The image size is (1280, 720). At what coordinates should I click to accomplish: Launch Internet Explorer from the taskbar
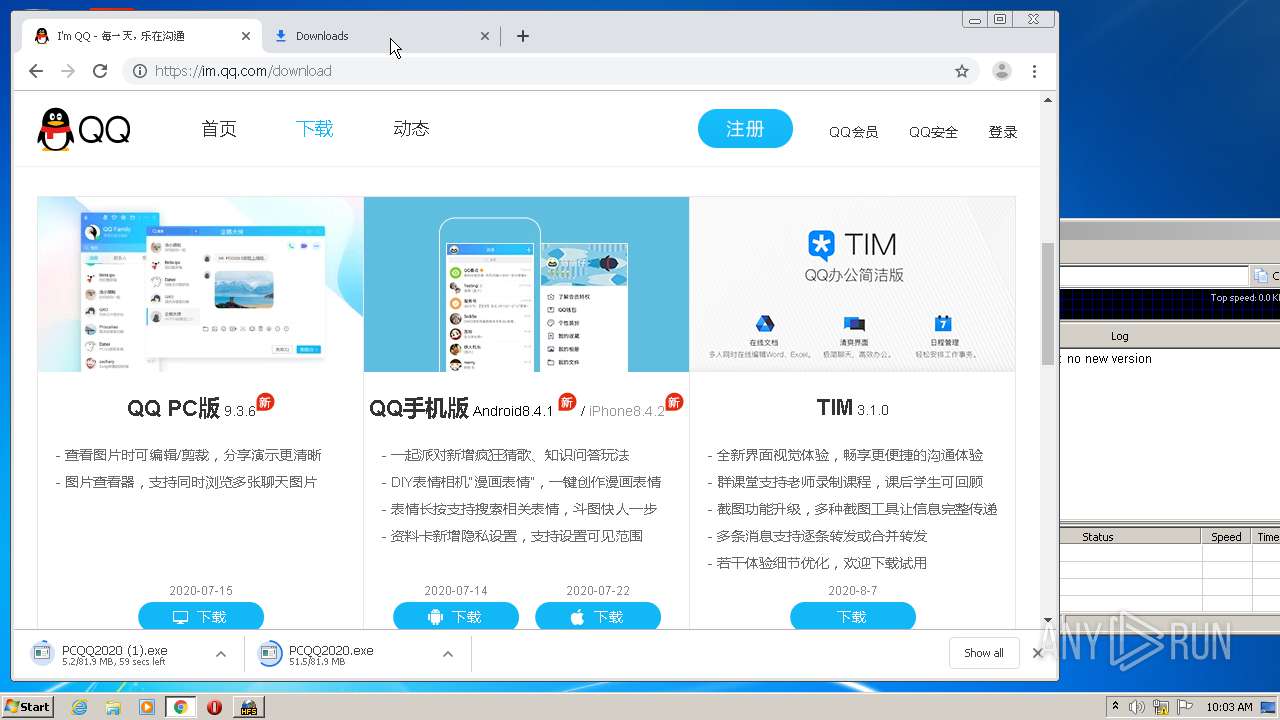tap(80, 707)
